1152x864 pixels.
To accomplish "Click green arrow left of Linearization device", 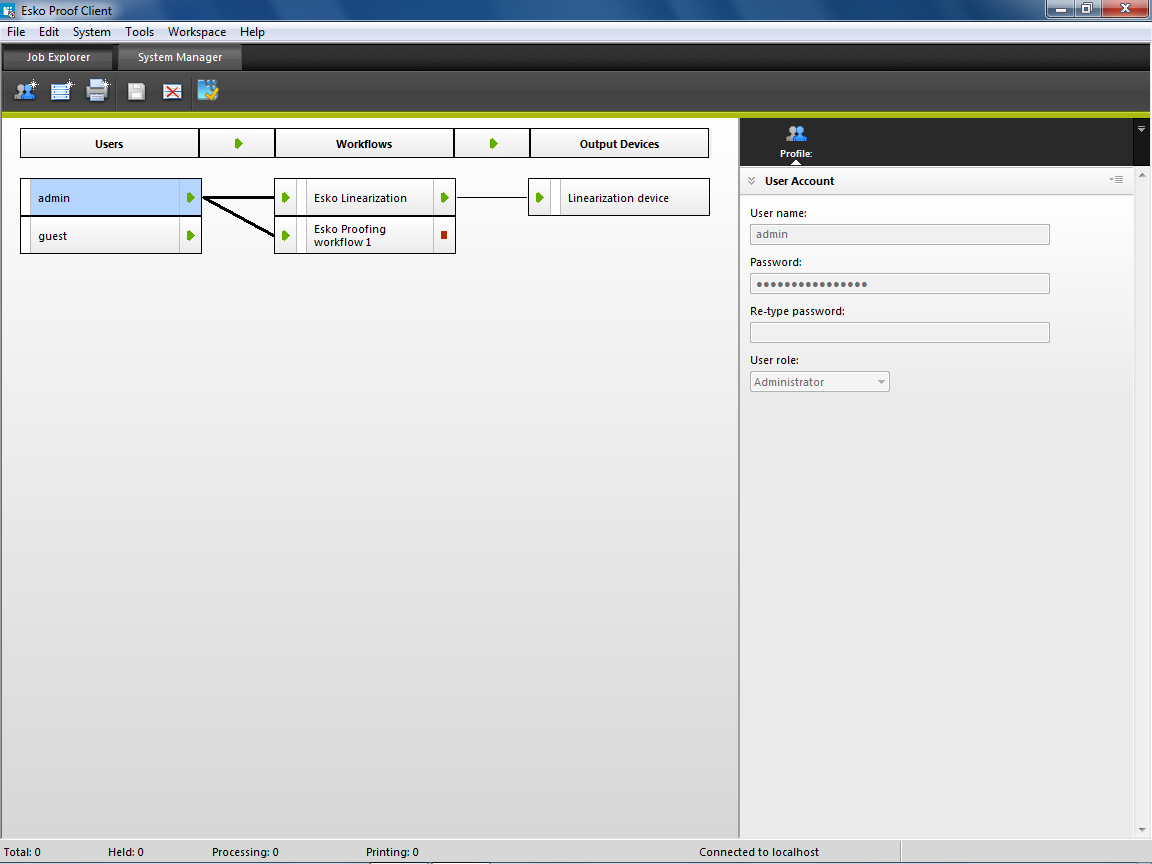I will [x=540, y=198].
